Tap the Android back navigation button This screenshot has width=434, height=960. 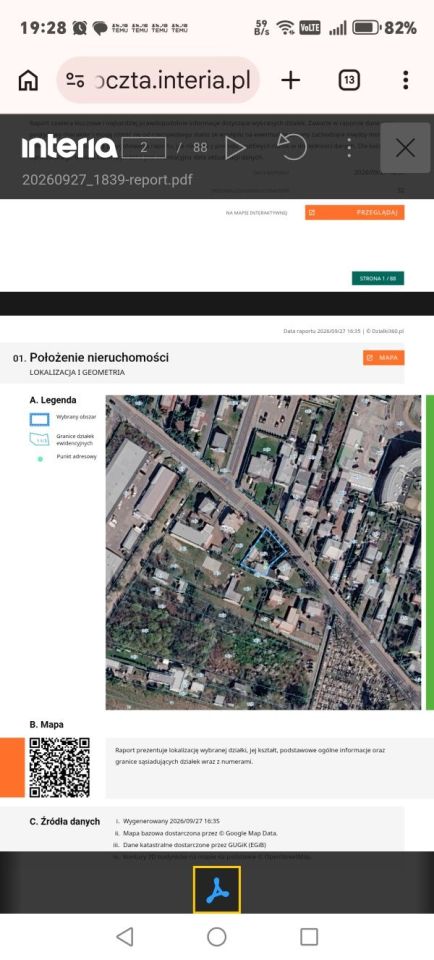pyautogui.click(x=124, y=936)
